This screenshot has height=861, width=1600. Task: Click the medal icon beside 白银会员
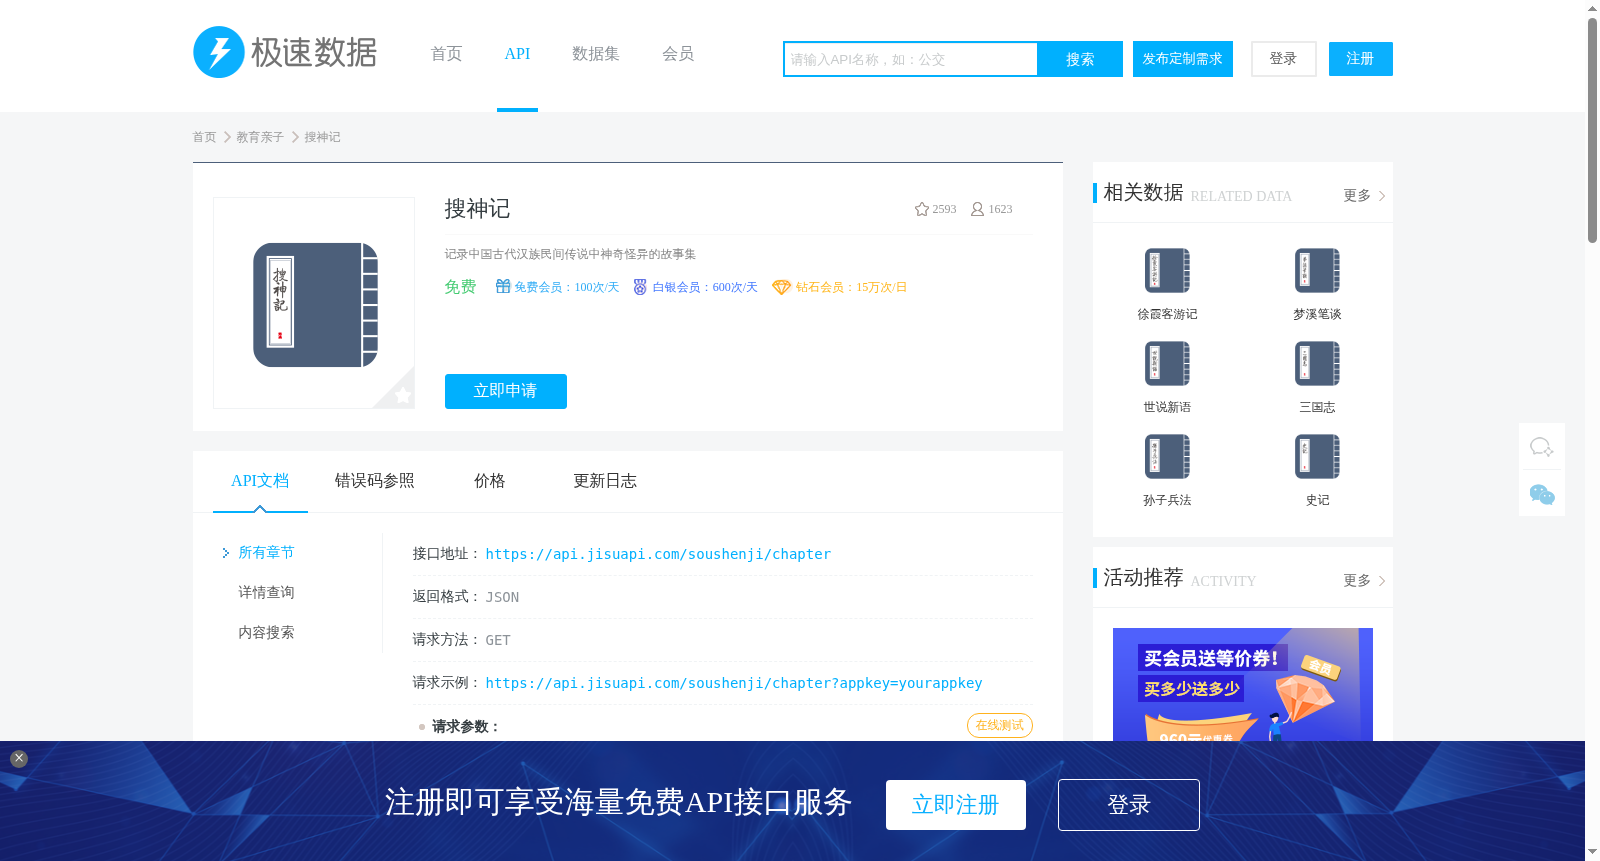pyautogui.click(x=640, y=287)
